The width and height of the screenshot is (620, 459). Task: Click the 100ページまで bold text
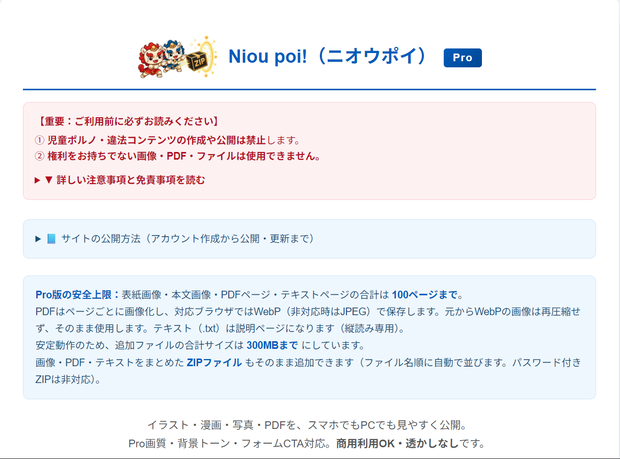[425, 295]
